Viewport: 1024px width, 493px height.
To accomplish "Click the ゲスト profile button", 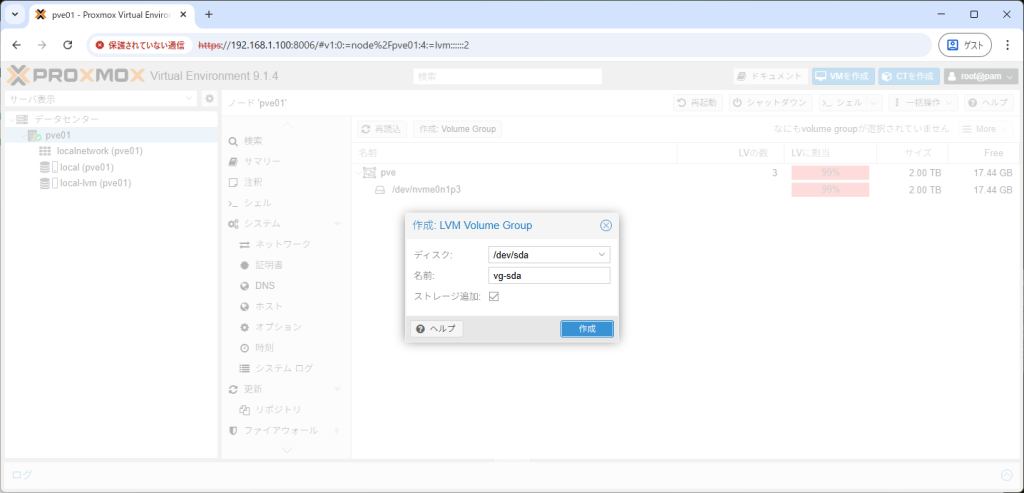I will [x=965, y=45].
